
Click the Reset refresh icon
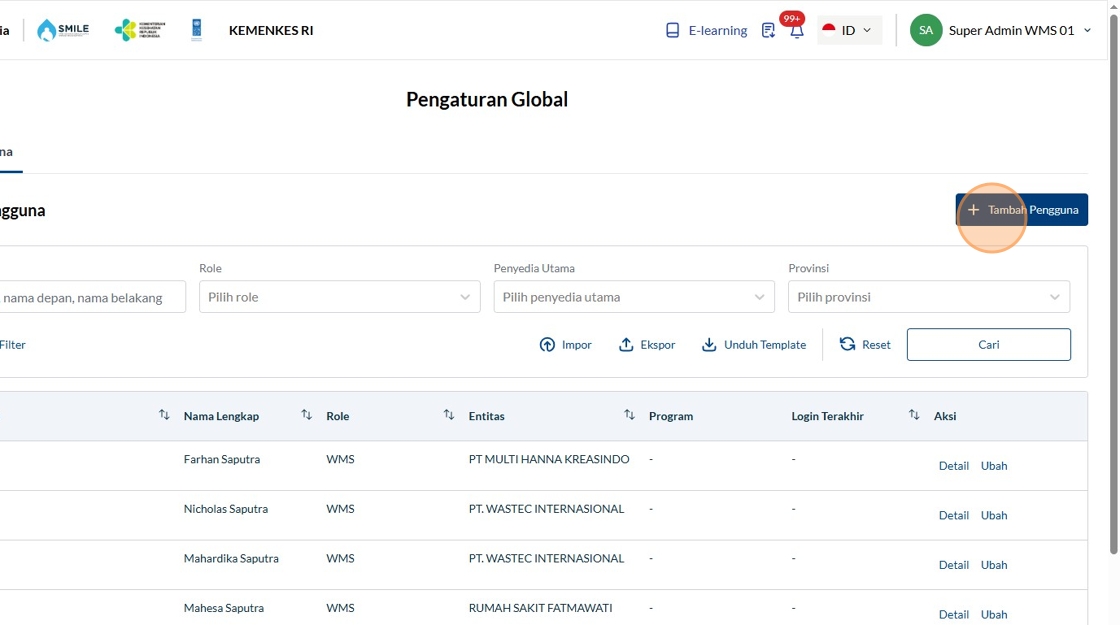pos(847,344)
